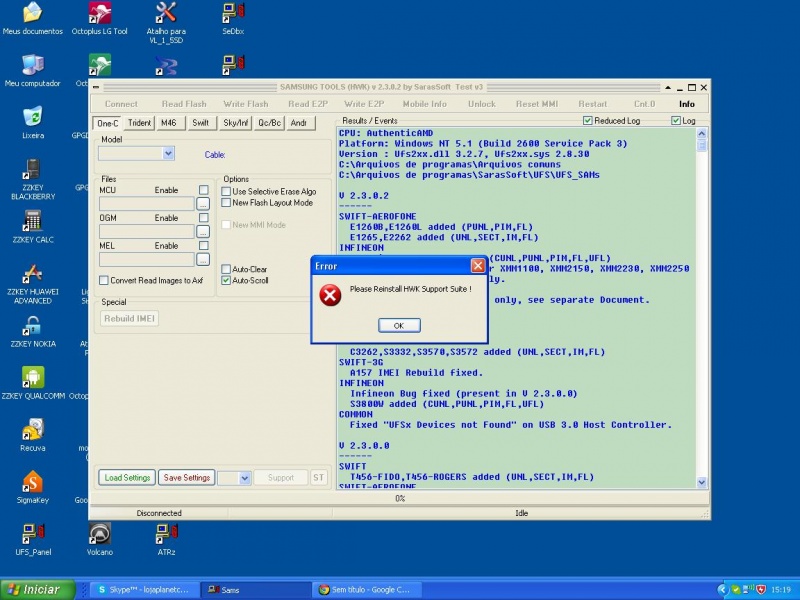
Task: Uncheck the Reduced Log checkbox
Action: (x=588, y=120)
